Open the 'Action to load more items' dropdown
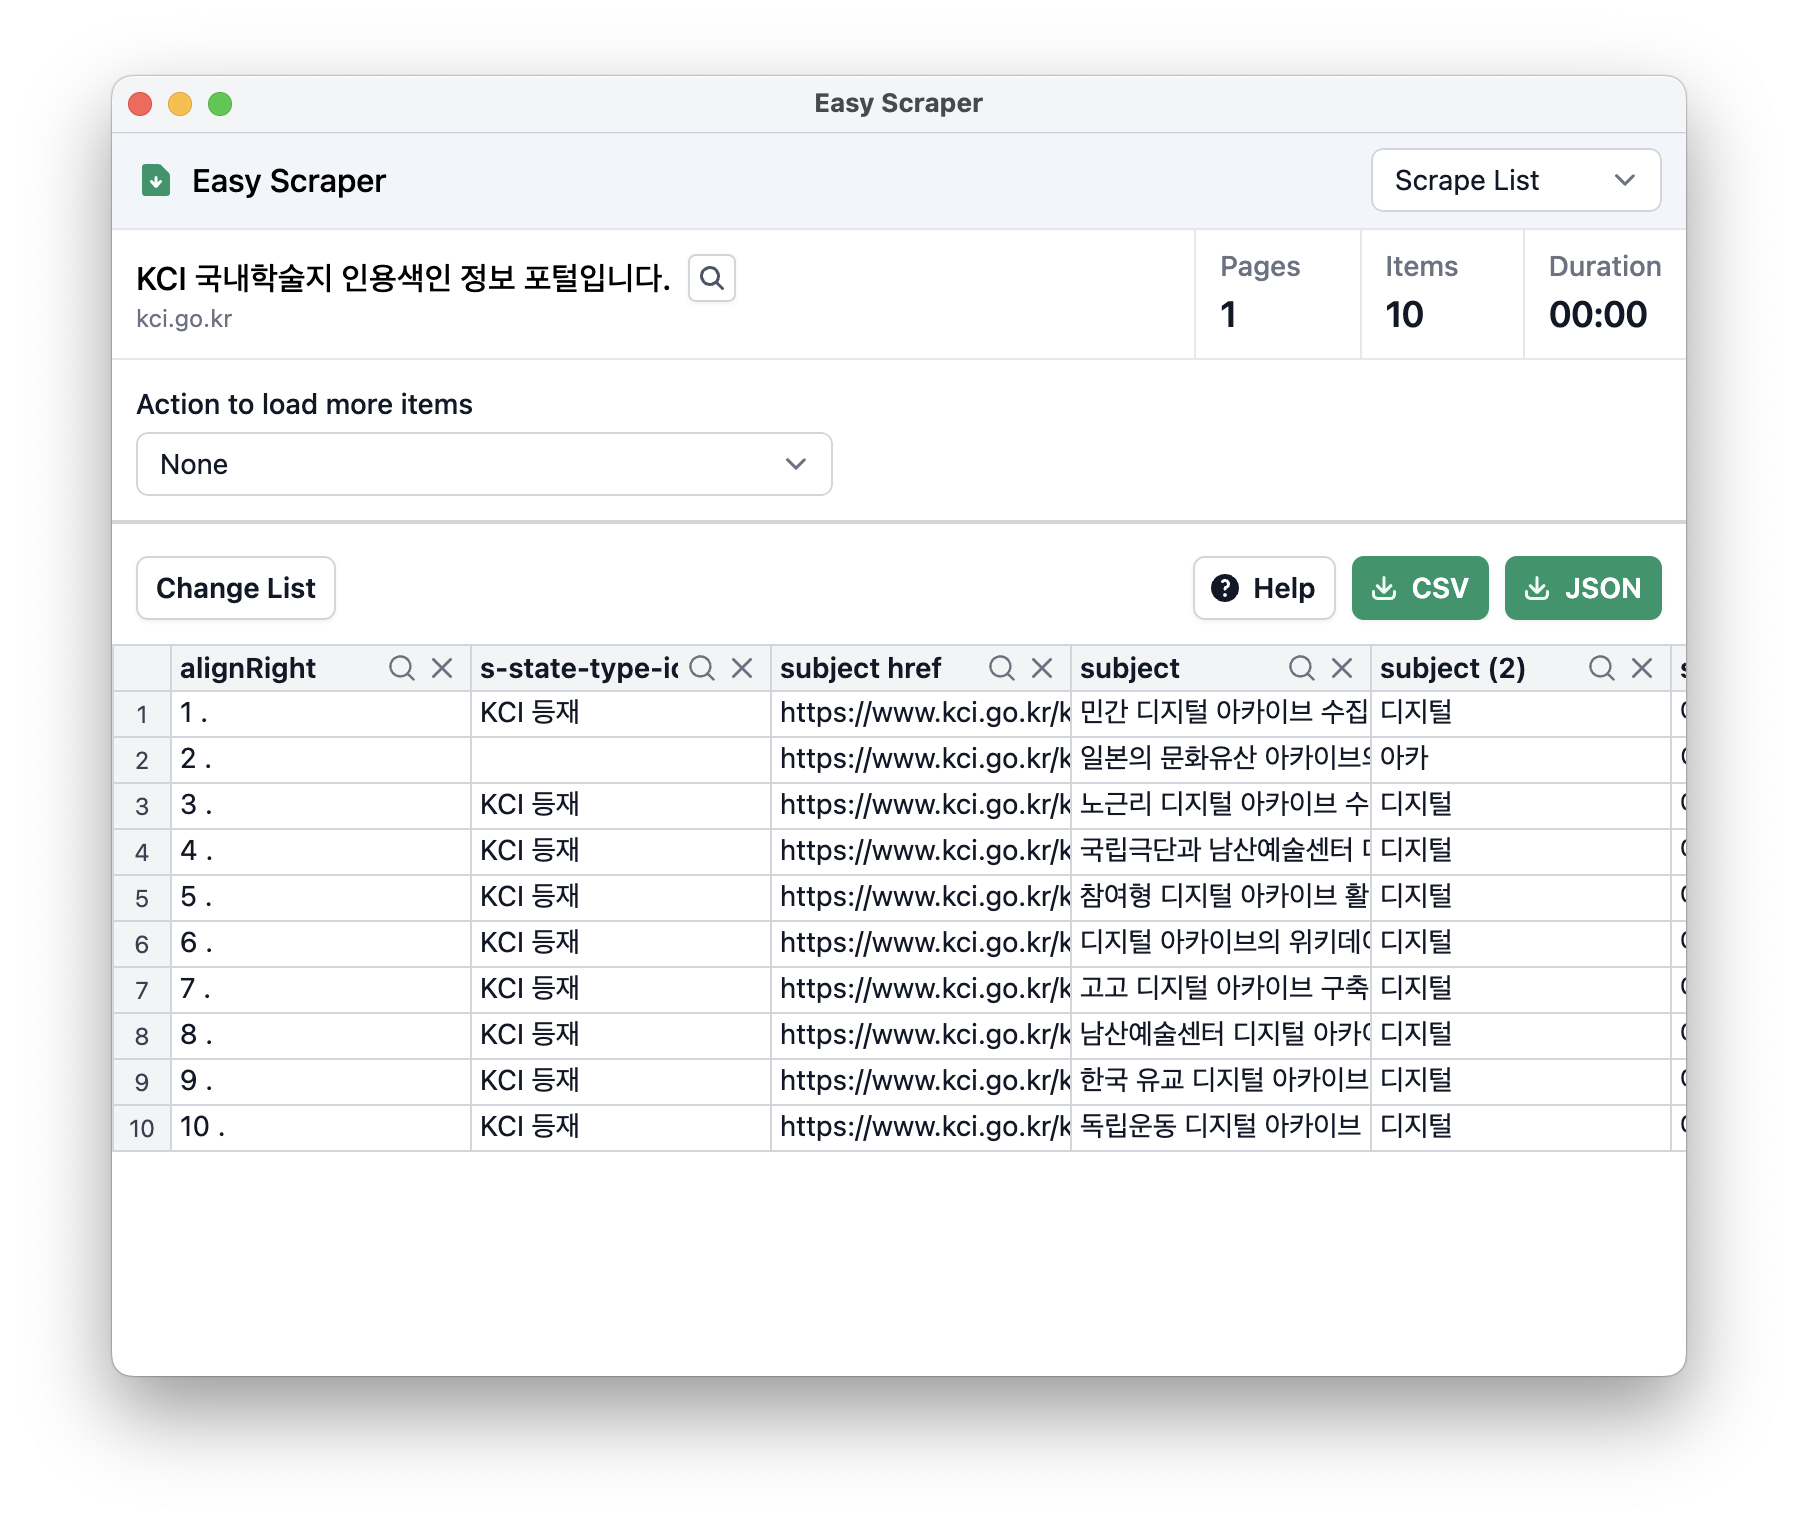 (484, 464)
